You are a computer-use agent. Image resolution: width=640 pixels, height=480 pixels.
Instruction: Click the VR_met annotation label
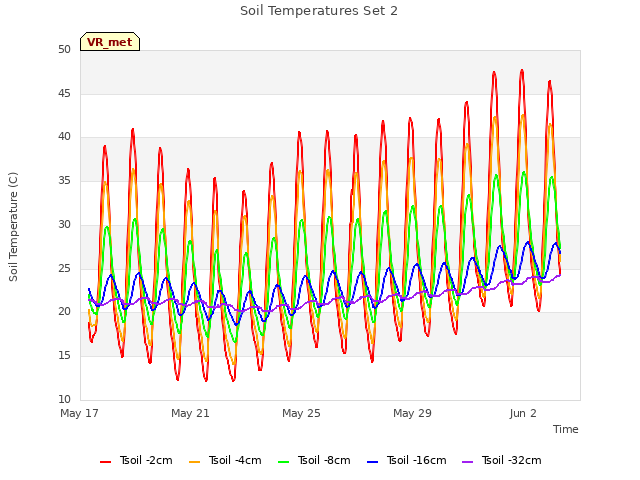coord(110,42)
